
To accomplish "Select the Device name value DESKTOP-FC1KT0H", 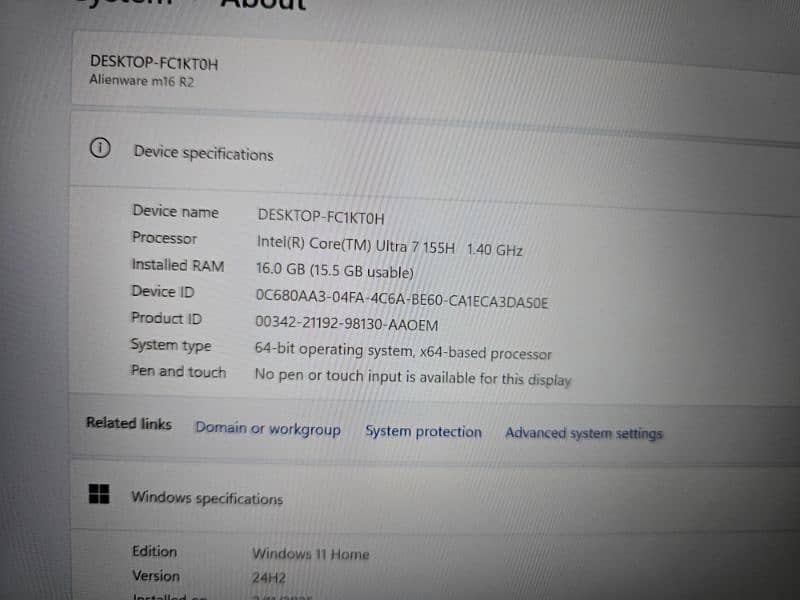I will (x=321, y=217).
